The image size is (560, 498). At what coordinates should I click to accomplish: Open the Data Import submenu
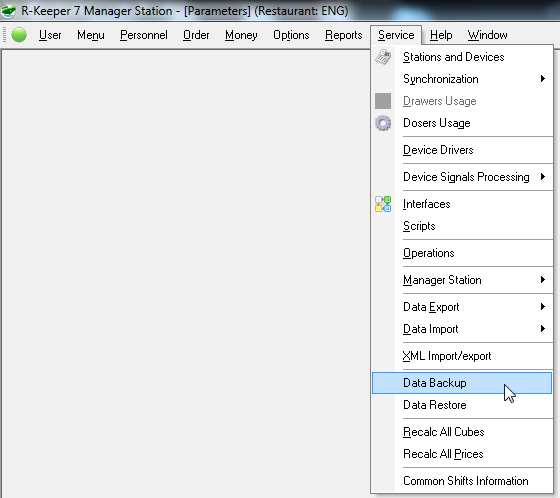tap(462, 329)
